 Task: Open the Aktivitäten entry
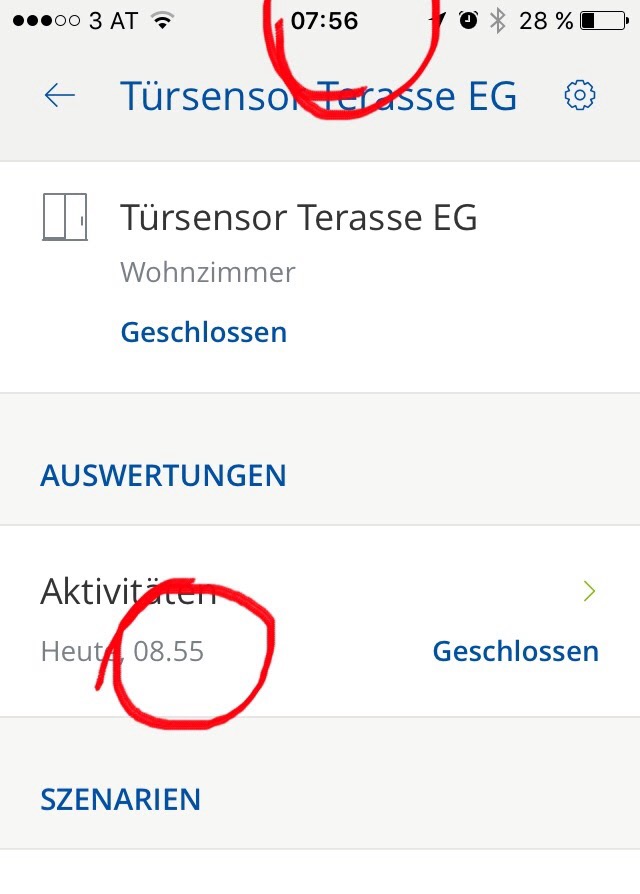coord(128,592)
